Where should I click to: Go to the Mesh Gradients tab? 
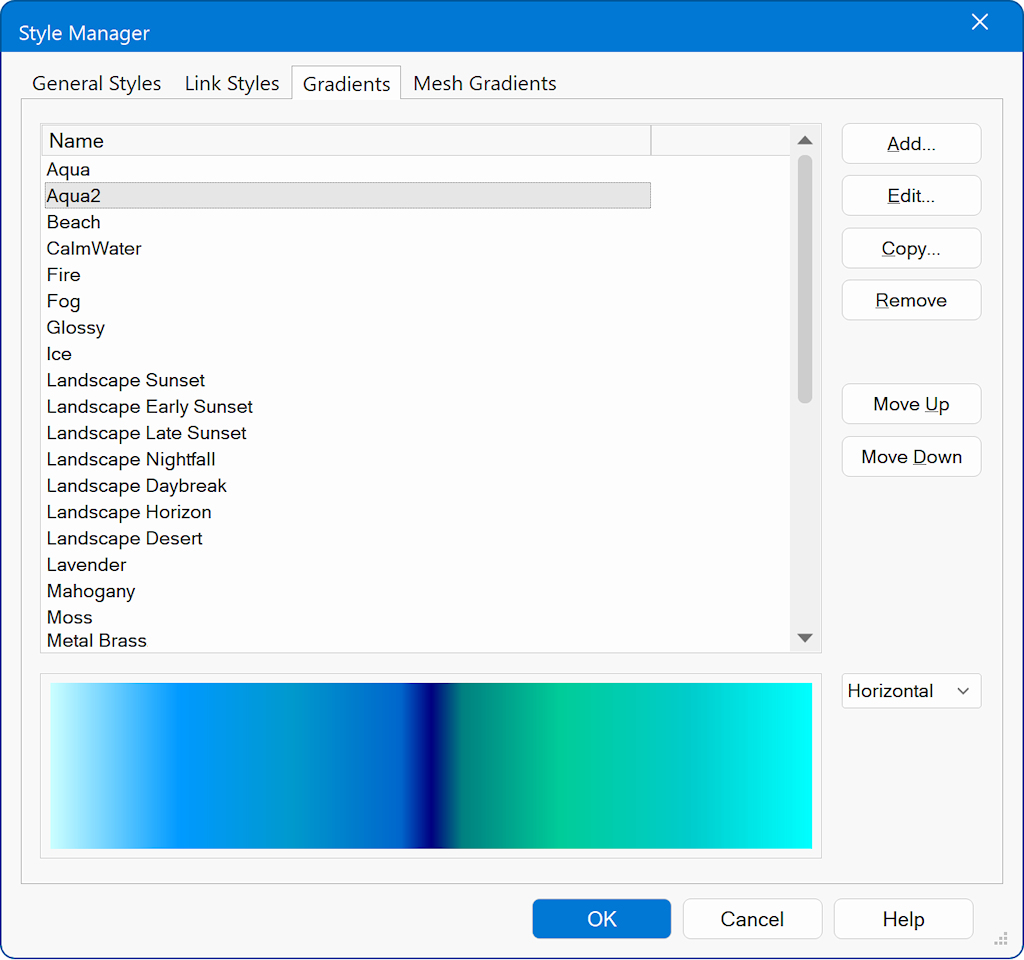point(485,84)
